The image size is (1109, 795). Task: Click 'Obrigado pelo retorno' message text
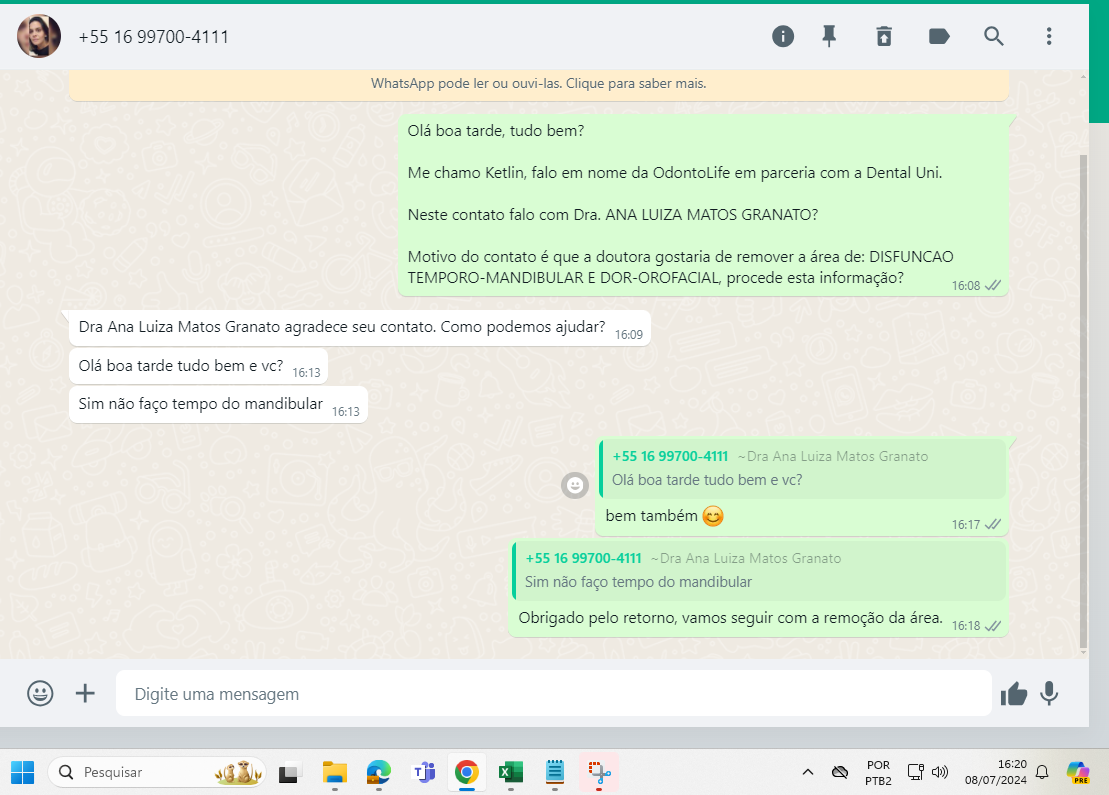[731, 618]
